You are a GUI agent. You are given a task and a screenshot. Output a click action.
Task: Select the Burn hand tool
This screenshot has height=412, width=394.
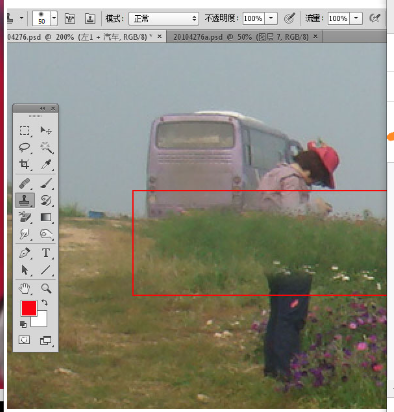[46, 234]
